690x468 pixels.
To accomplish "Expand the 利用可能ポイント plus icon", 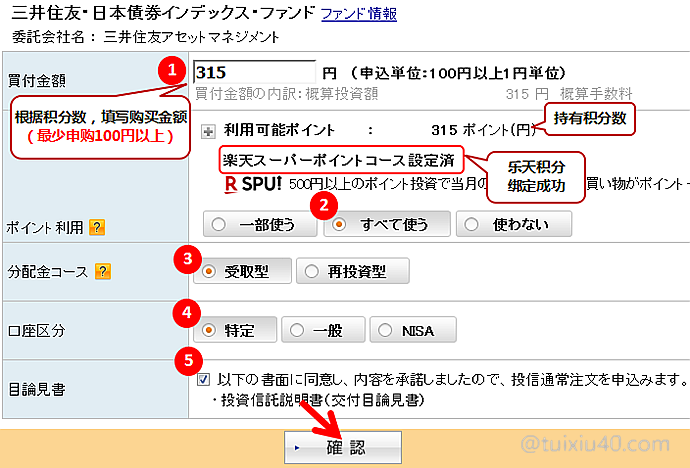I will pos(208,131).
